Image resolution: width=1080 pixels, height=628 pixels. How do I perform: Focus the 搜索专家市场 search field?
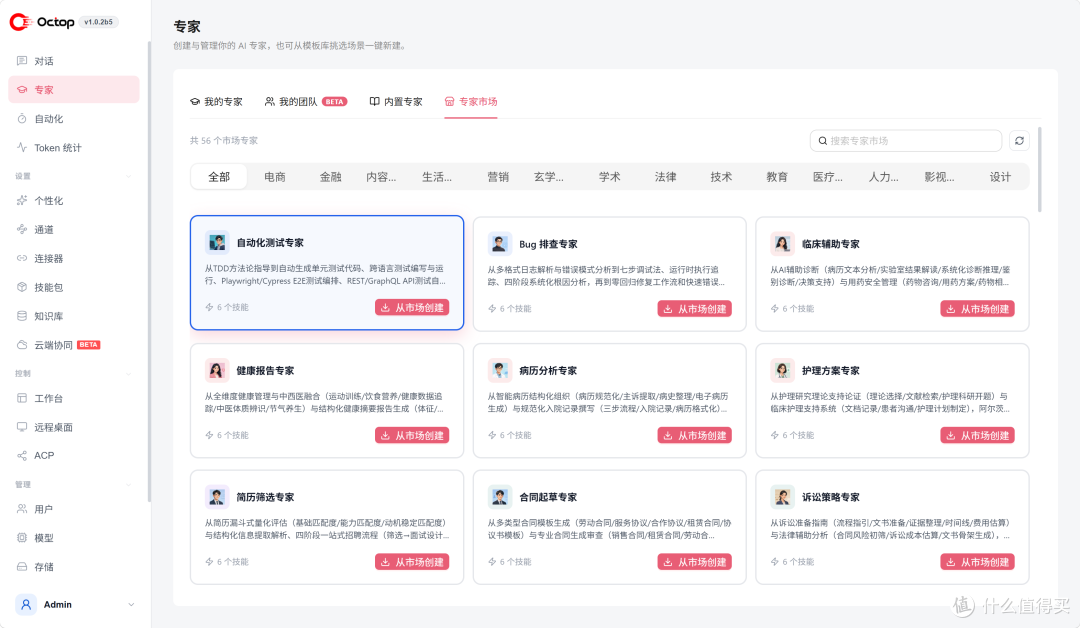pyautogui.click(x=906, y=140)
